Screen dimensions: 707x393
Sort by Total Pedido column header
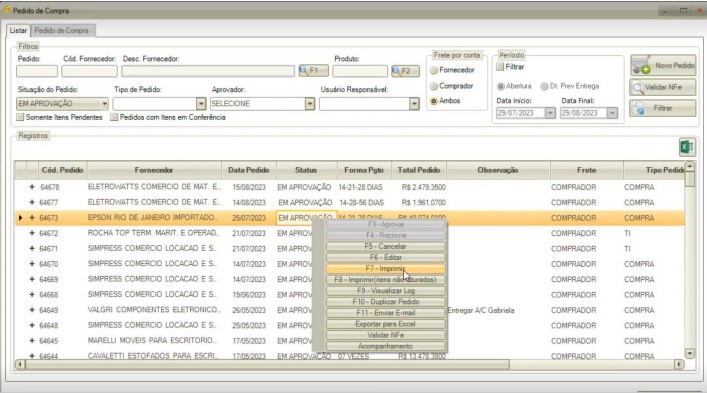tap(418, 170)
